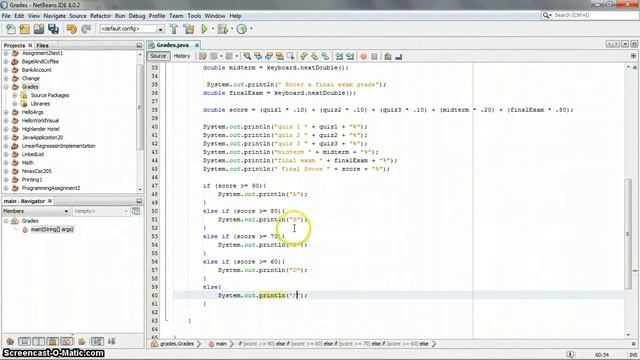Minimize the Projects panel window group

[139, 45]
